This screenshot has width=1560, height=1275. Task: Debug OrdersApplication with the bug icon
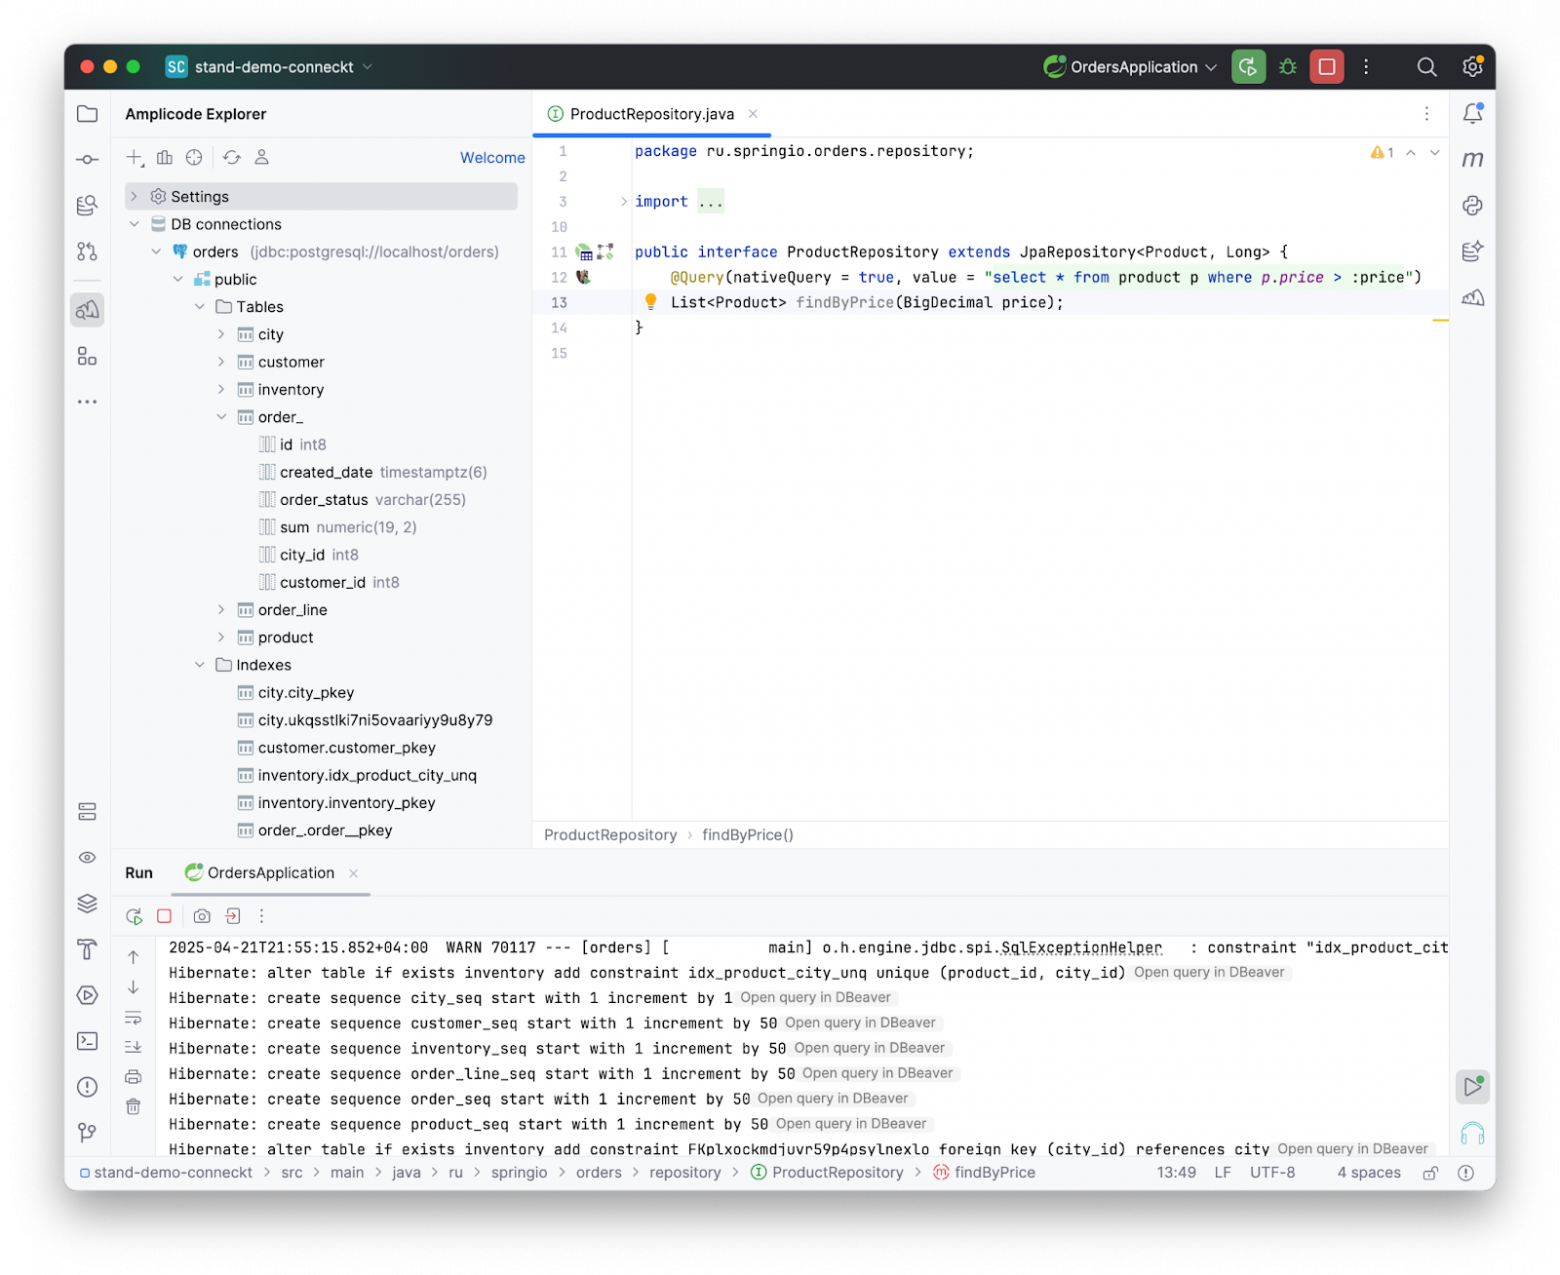[x=1288, y=67]
